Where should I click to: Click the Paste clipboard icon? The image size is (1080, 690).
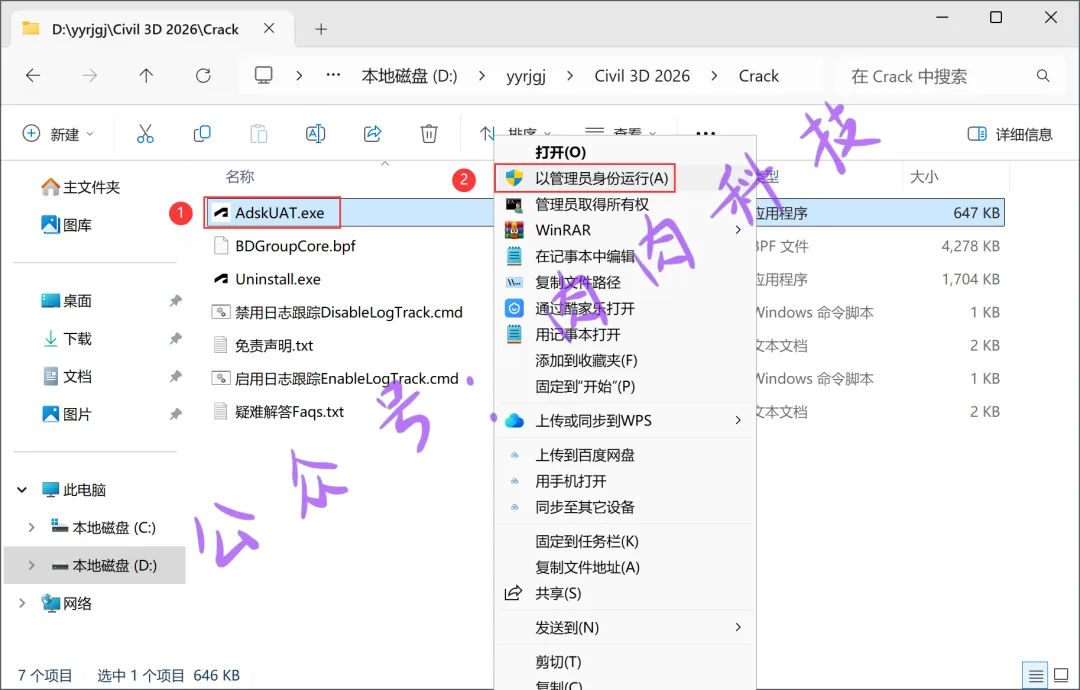(x=259, y=134)
